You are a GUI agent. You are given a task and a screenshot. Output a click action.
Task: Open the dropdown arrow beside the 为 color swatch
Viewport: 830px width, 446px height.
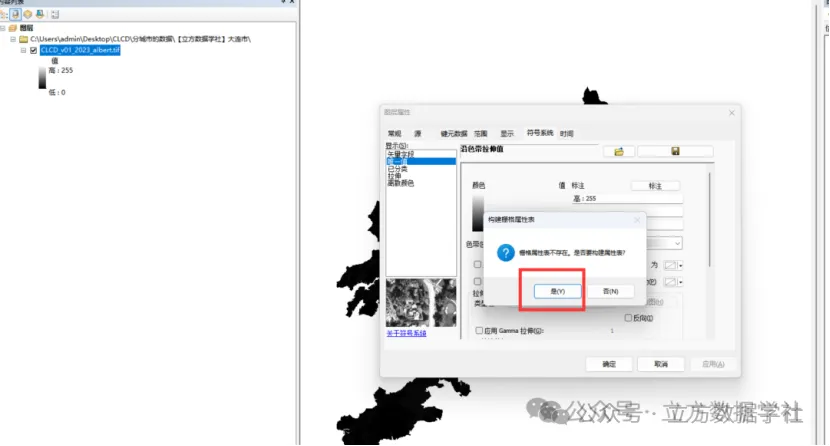[681, 266]
